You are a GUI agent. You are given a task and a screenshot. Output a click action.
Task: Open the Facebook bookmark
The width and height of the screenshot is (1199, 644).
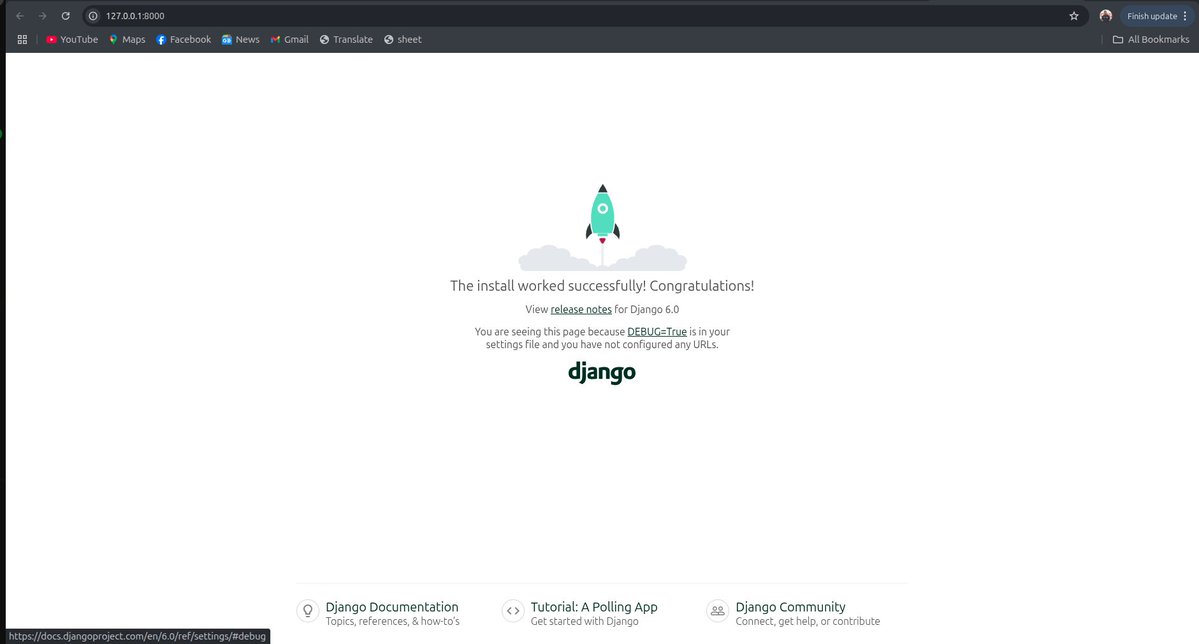[184, 40]
